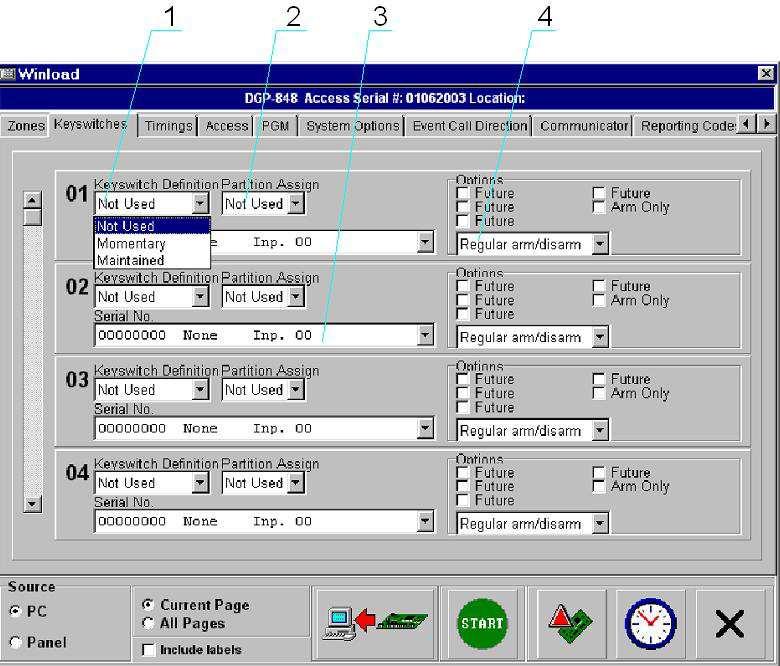Select Maintained in the open dropdown list
780x666 pixels.
click(x=152, y=260)
